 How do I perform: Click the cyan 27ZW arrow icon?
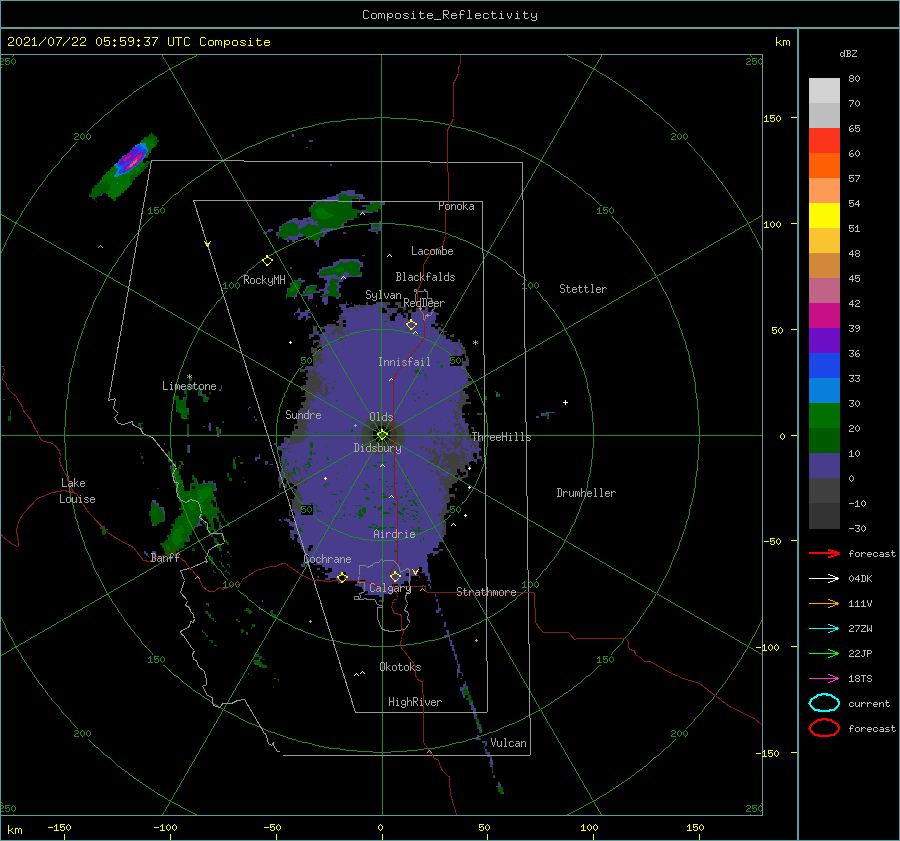click(824, 629)
